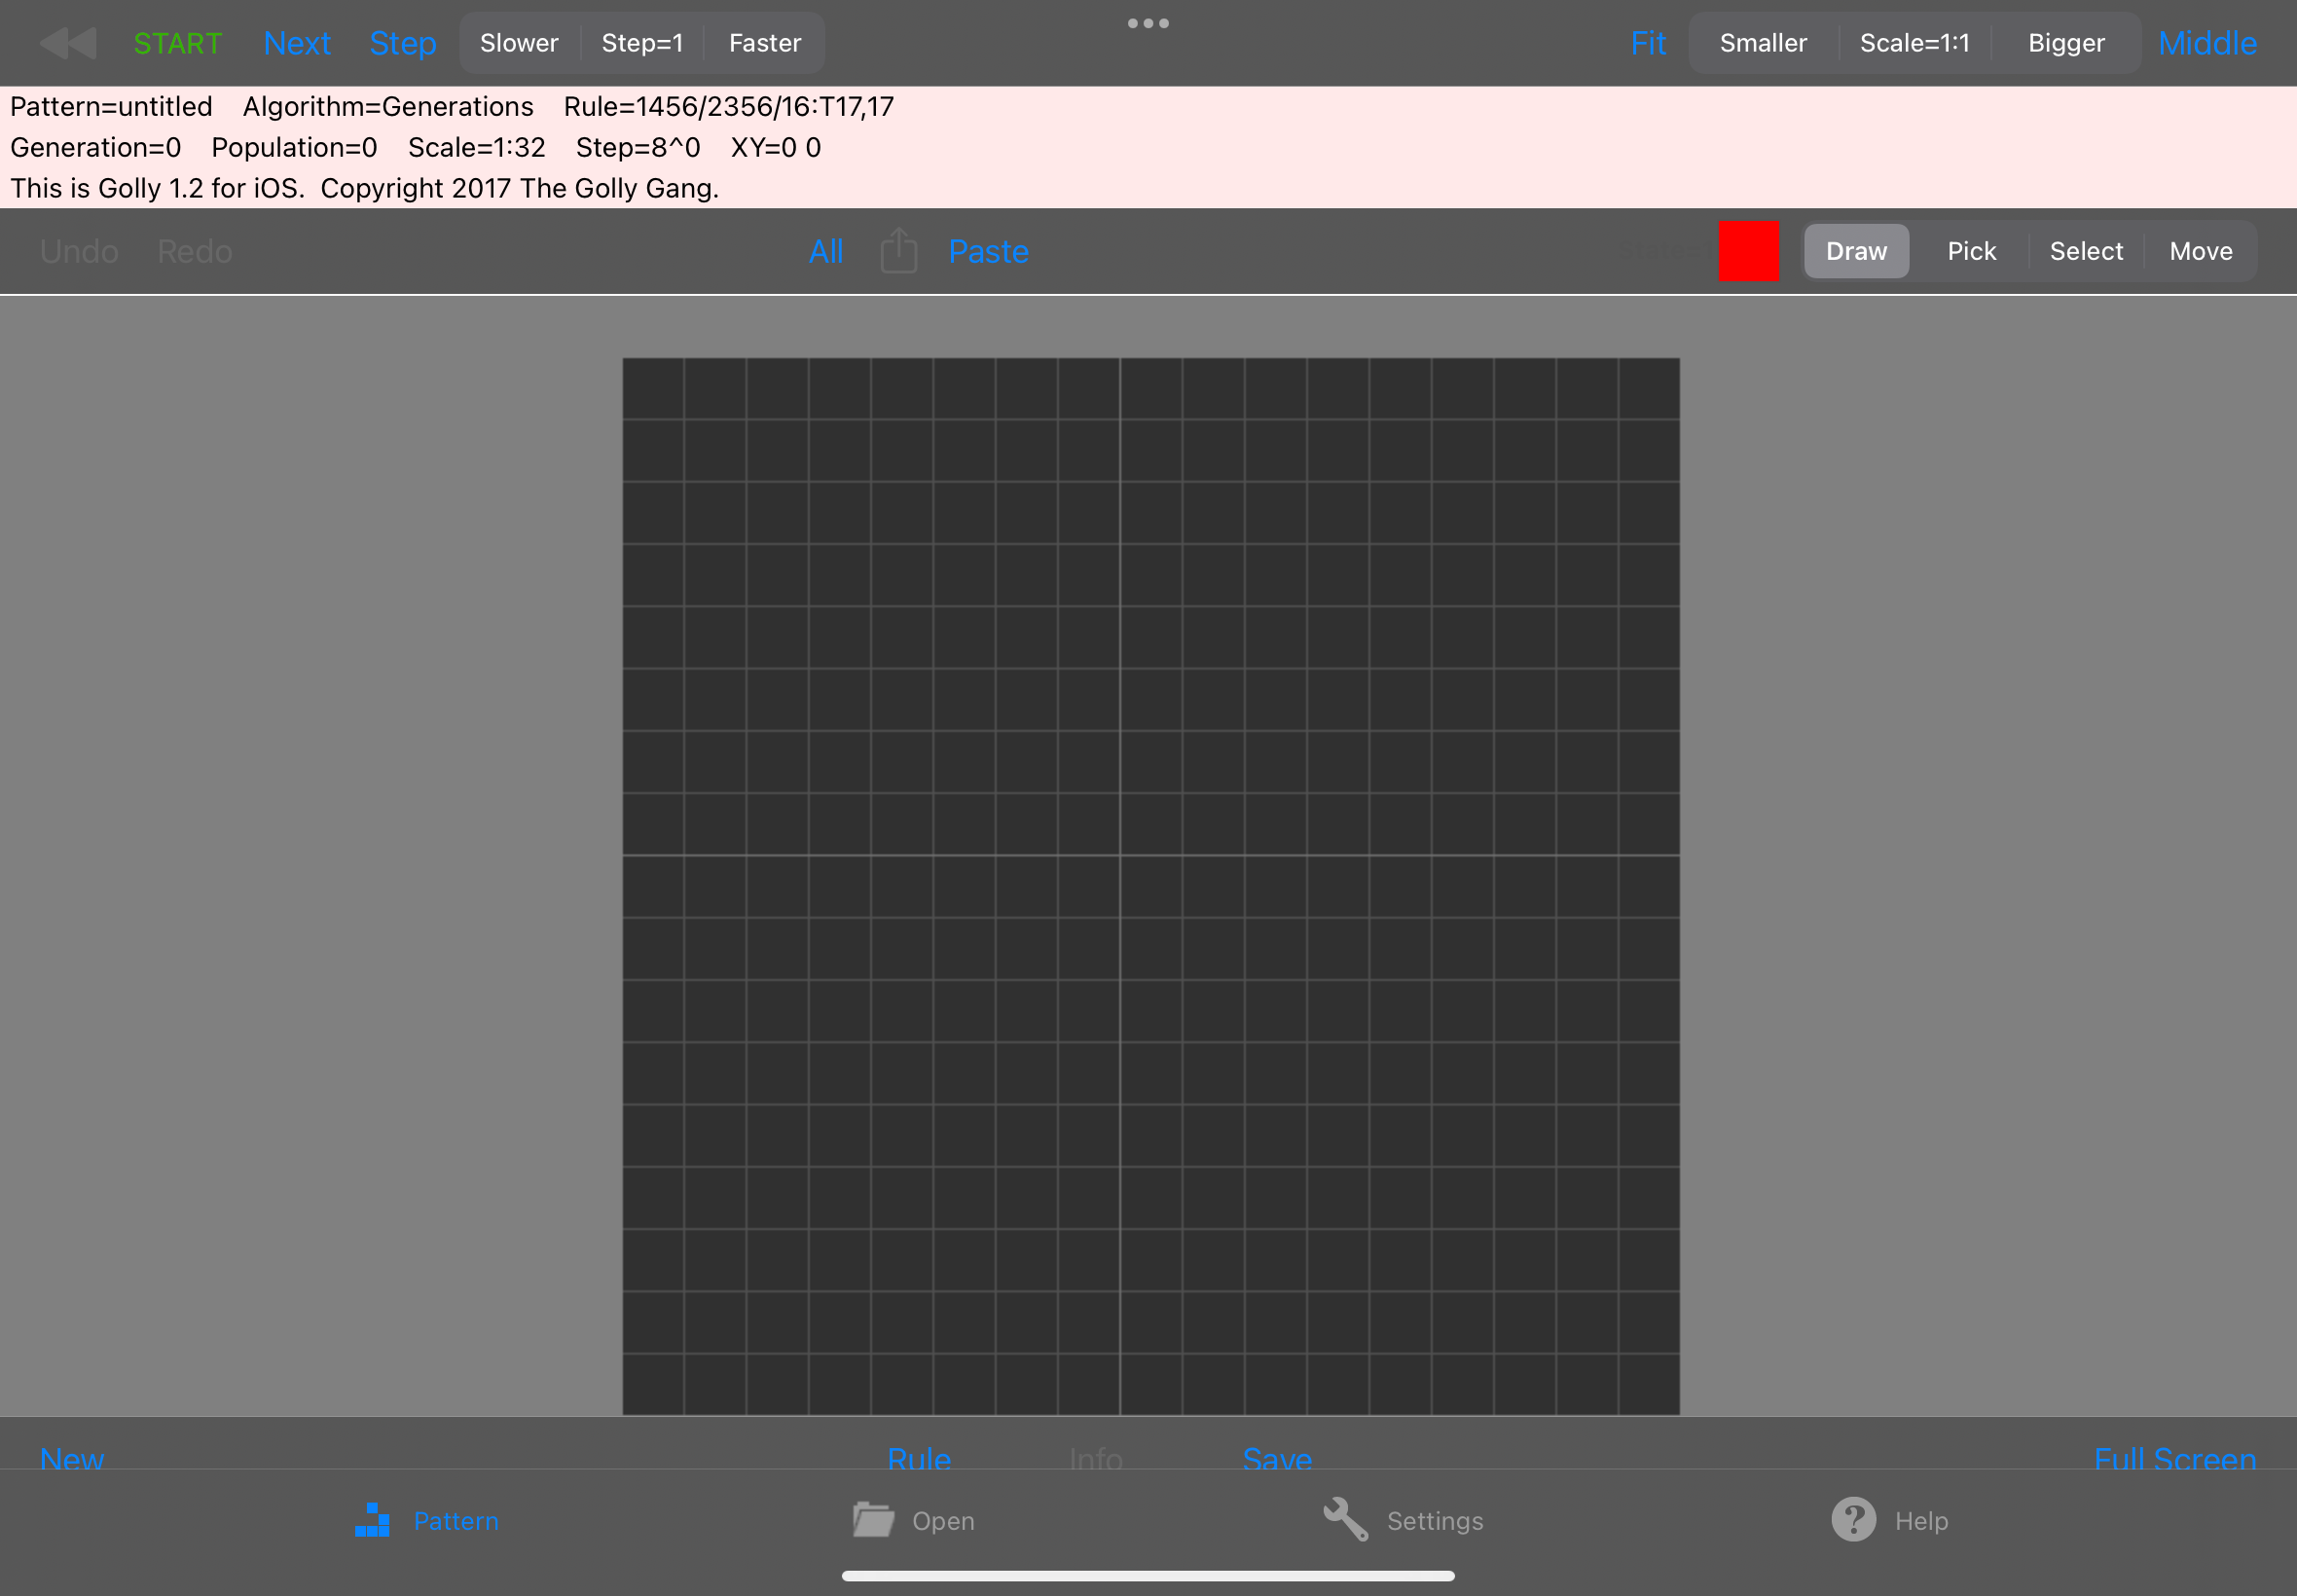The height and width of the screenshot is (1596, 2297).
Task: Click the iOS home indicator bar
Action: (x=1148, y=1576)
